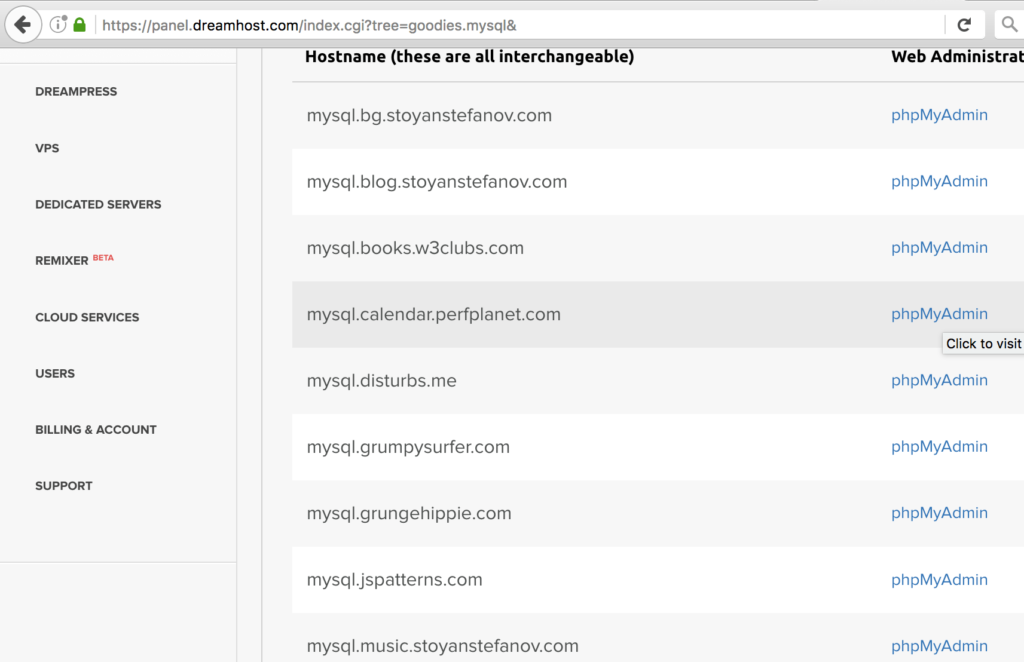Open the Support sidebar section
The height and width of the screenshot is (662, 1024).
click(x=63, y=486)
